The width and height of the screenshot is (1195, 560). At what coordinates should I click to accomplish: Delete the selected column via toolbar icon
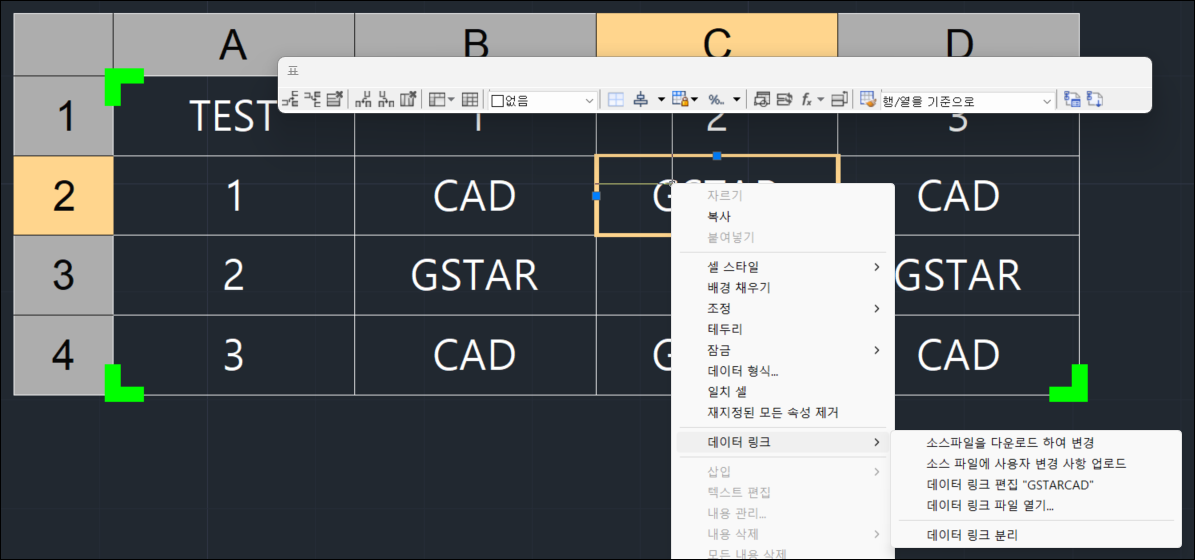(x=408, y=100)
